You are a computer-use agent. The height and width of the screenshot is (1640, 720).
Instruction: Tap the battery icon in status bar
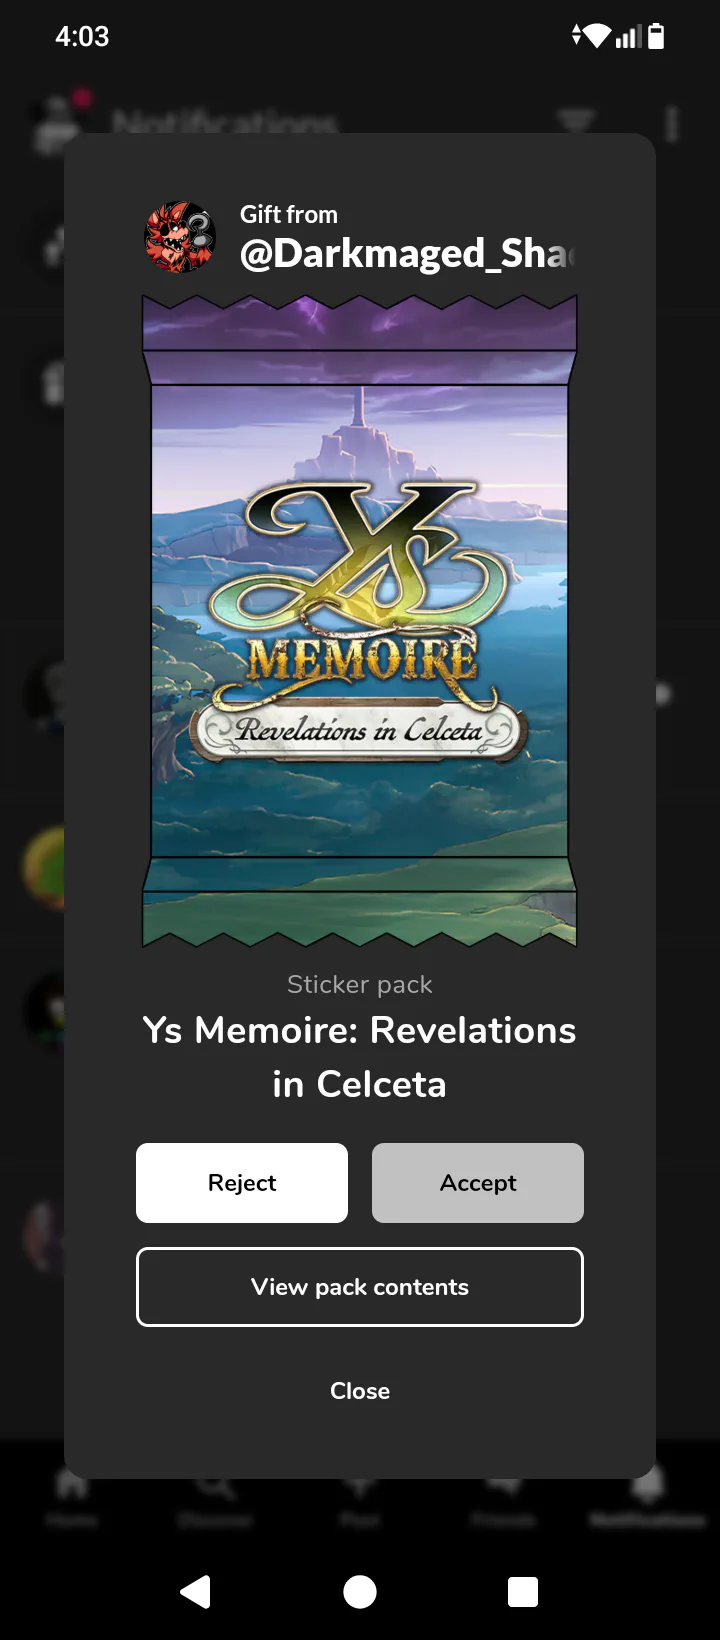coord(656,37)
